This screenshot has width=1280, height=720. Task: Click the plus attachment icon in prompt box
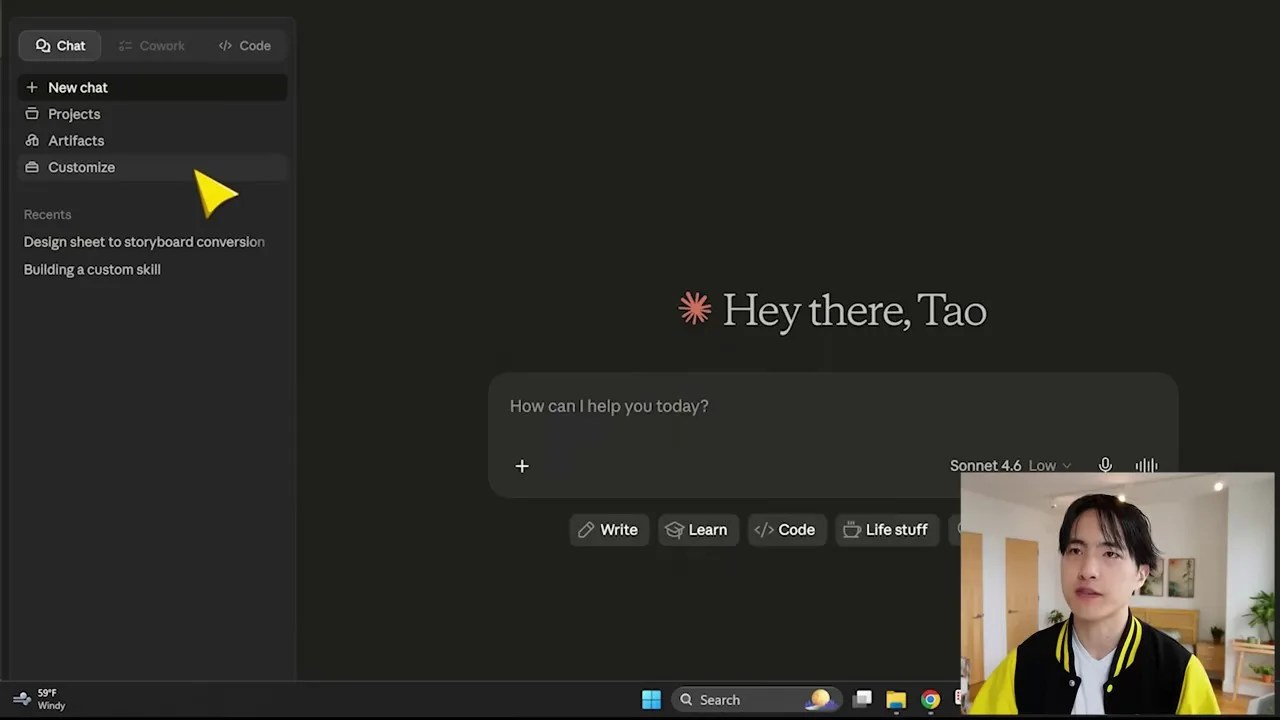click(522, 466)
